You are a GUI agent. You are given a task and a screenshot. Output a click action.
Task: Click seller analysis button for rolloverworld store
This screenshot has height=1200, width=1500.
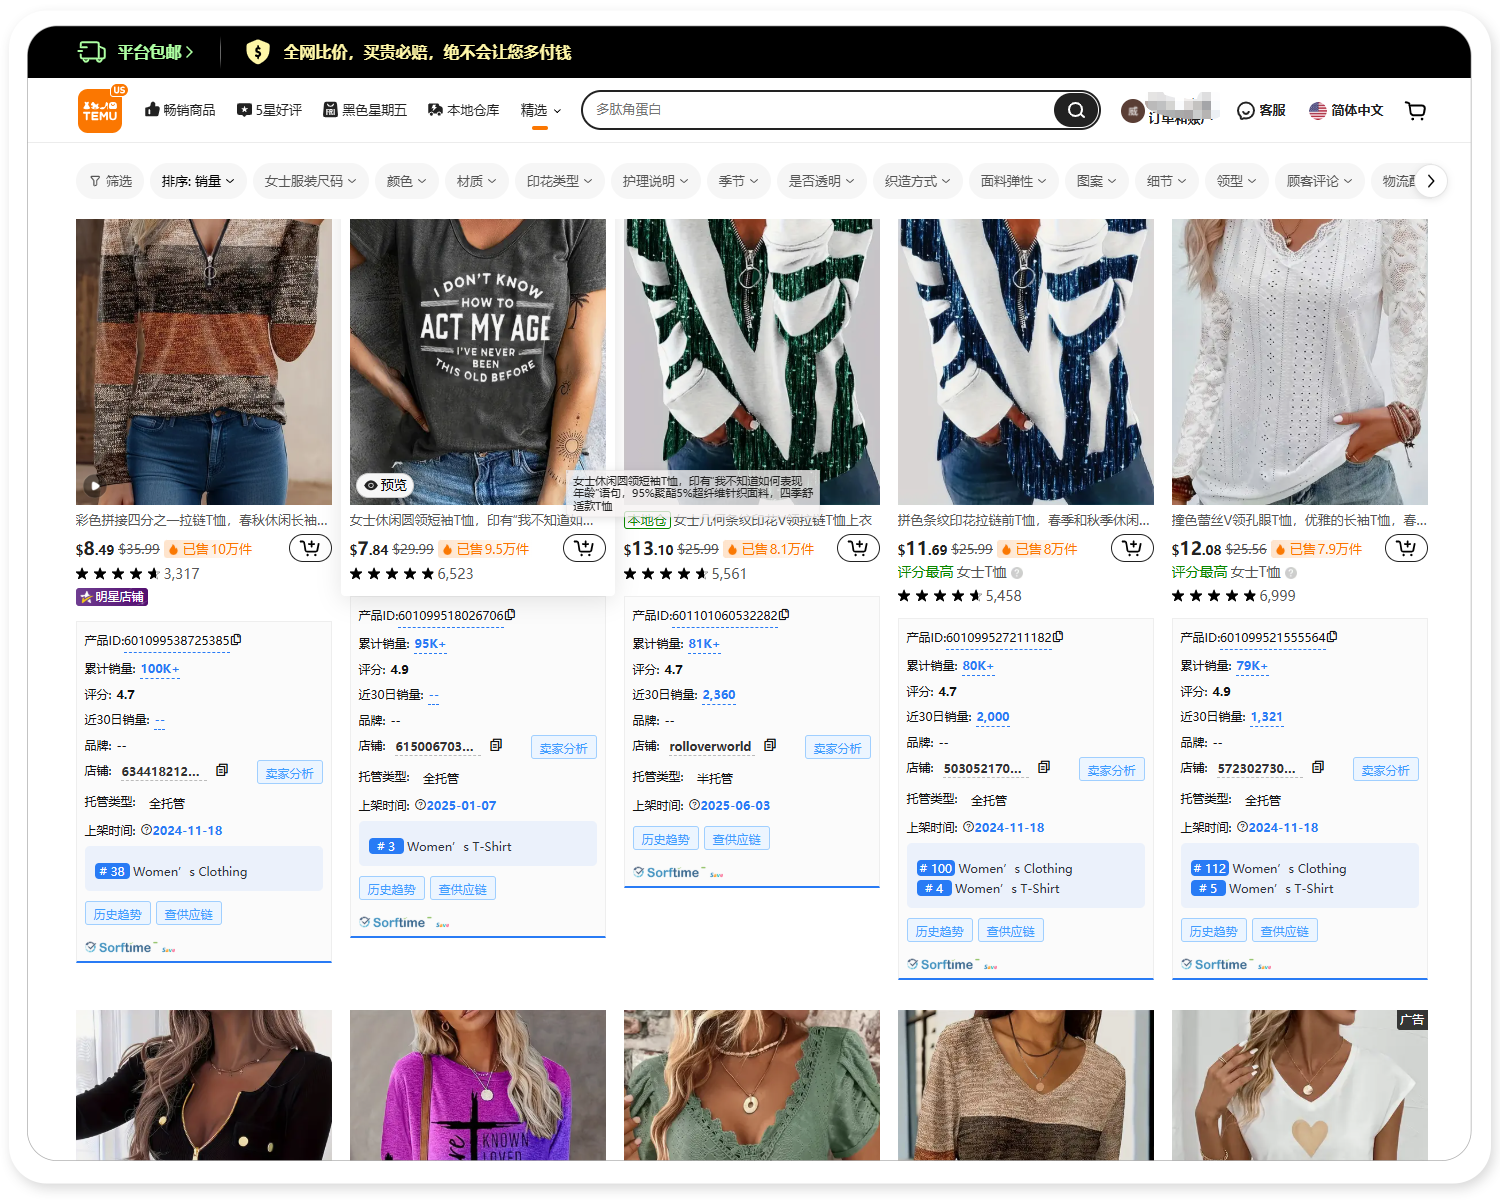[x=837, y=748]
